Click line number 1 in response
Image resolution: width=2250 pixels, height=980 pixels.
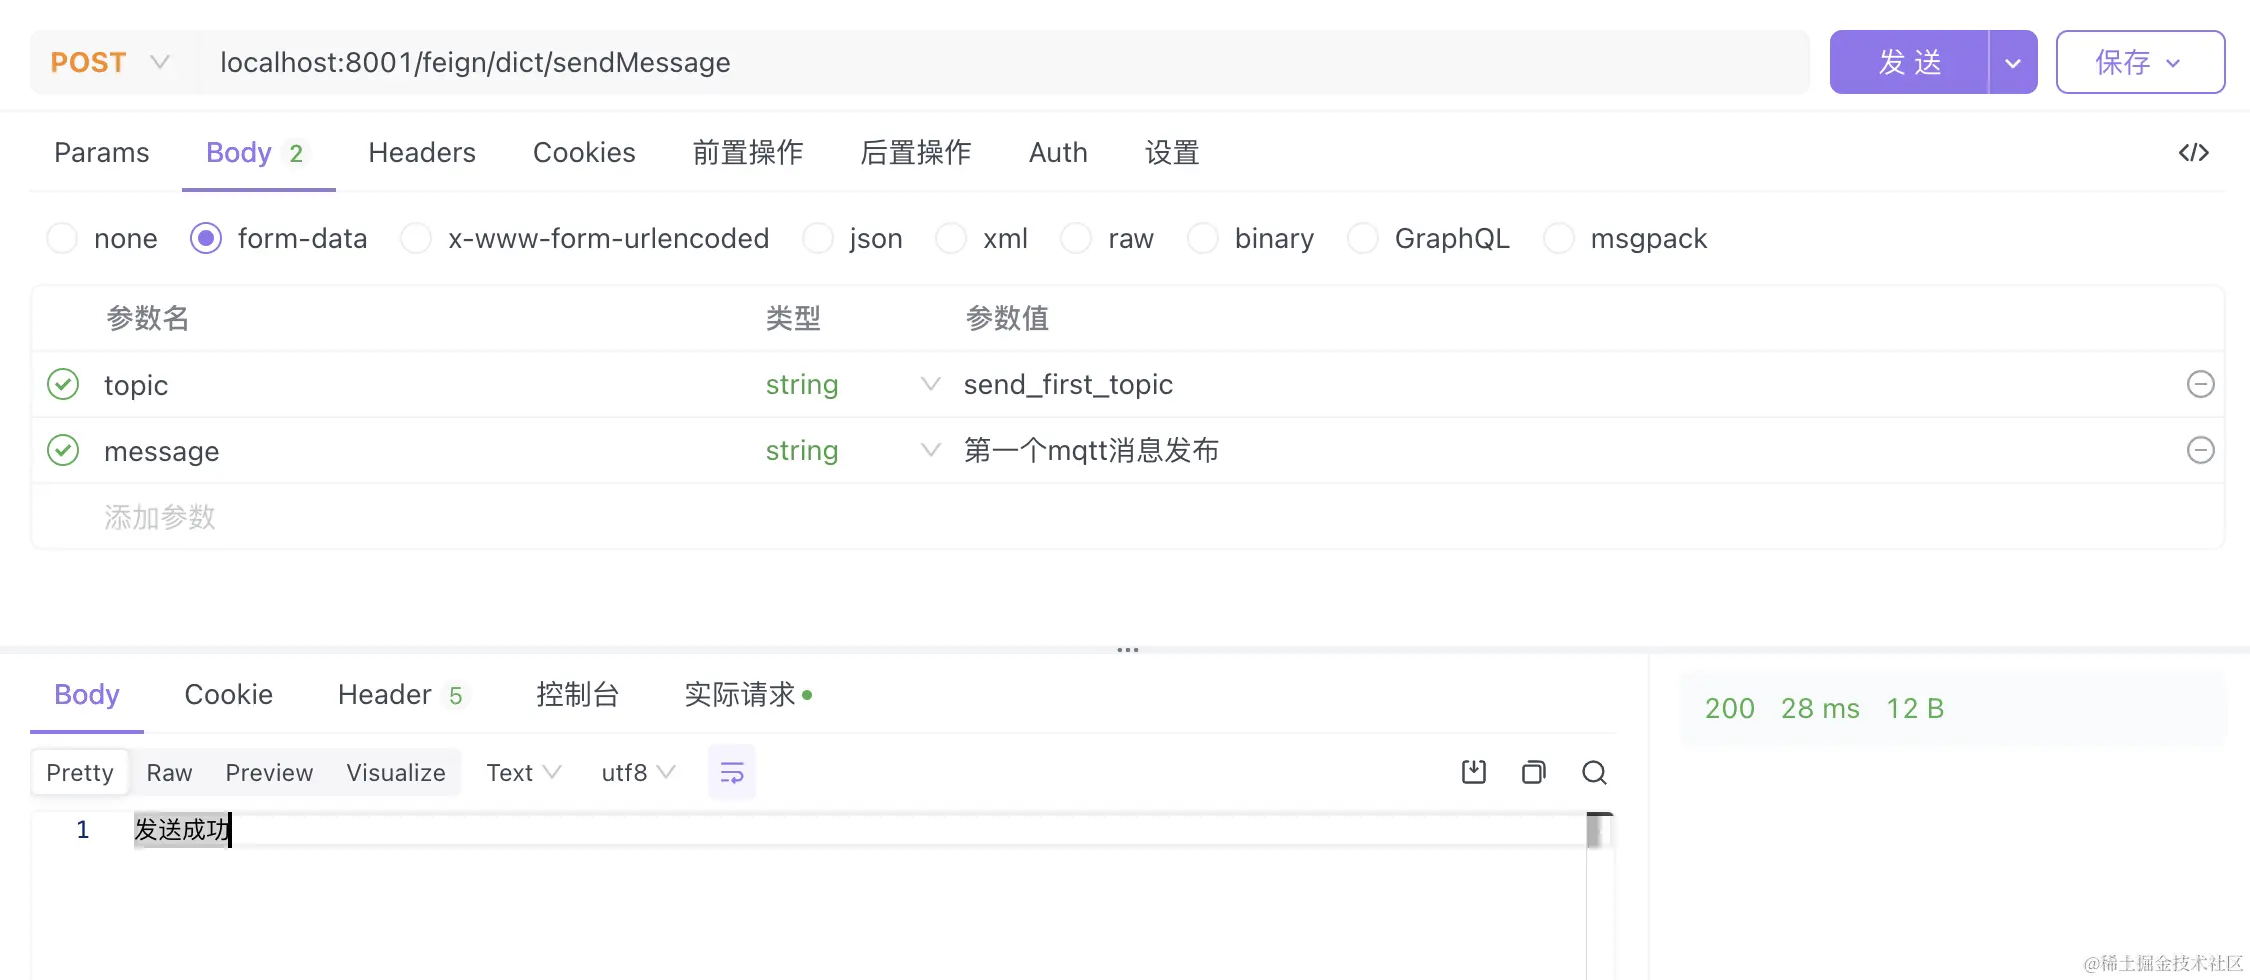pyautogui.click(x=83, y=830)
